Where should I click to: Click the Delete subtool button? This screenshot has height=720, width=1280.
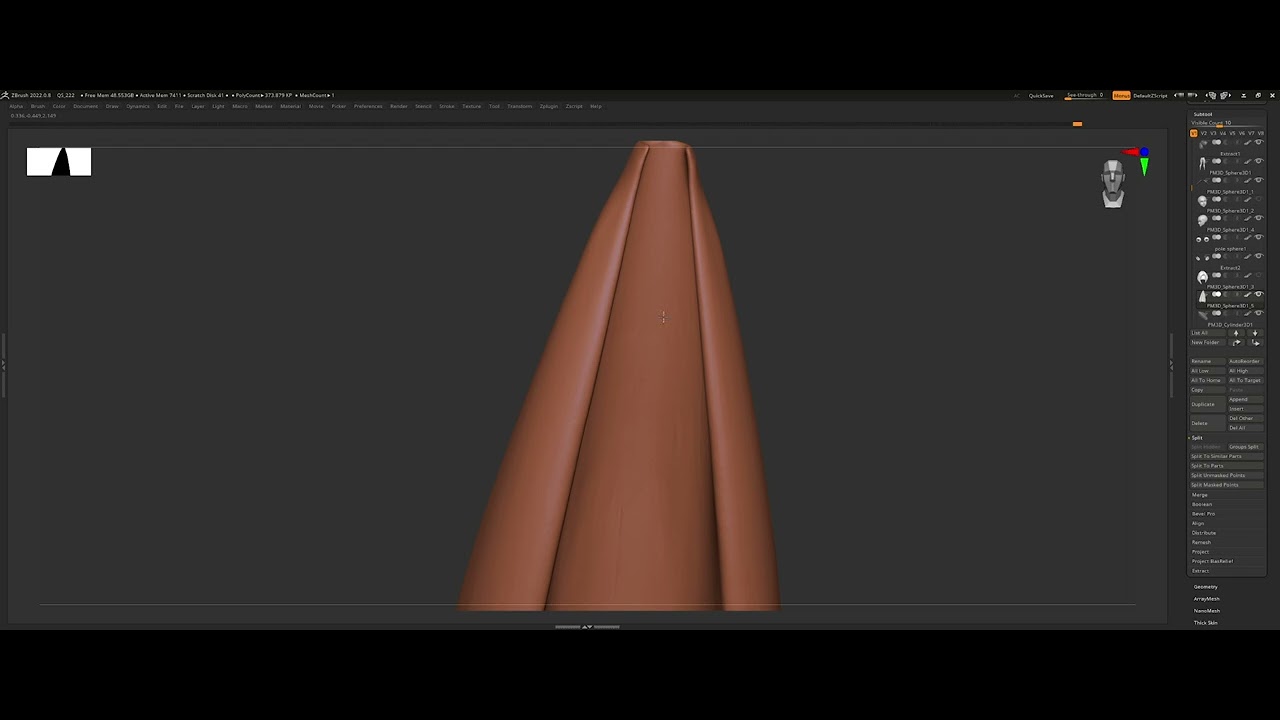[1207, 423]
